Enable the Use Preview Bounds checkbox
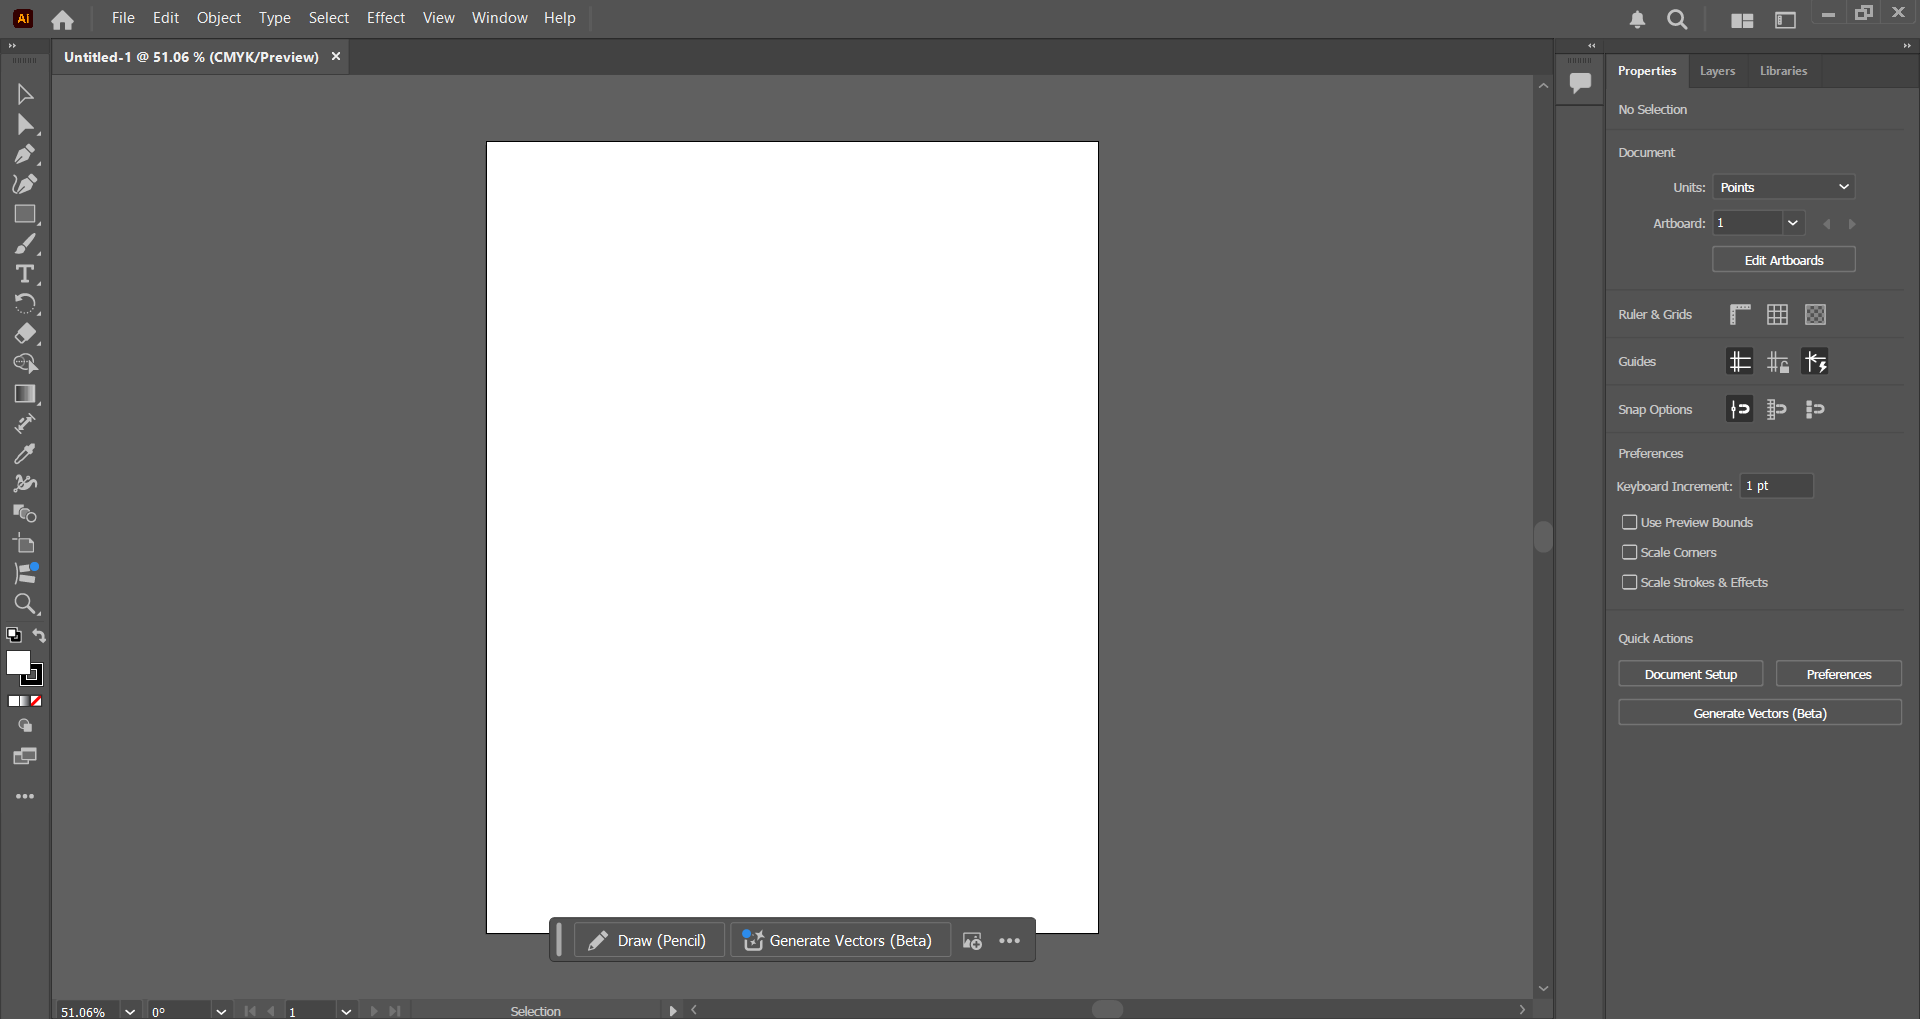This screenshot has height=1019, width=1920. tap(1630, 522)
